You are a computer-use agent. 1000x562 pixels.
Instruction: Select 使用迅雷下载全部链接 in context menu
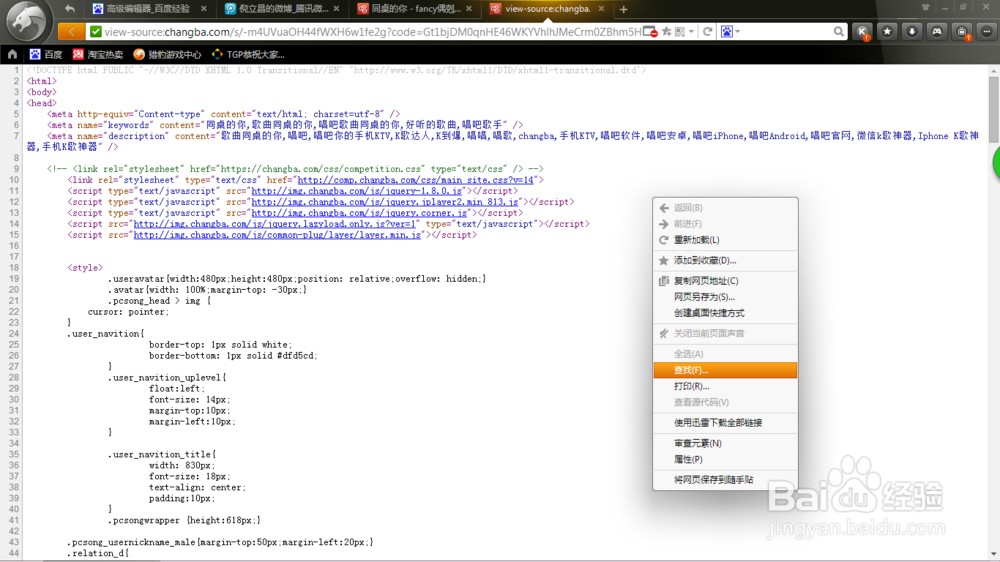point(725,423)
